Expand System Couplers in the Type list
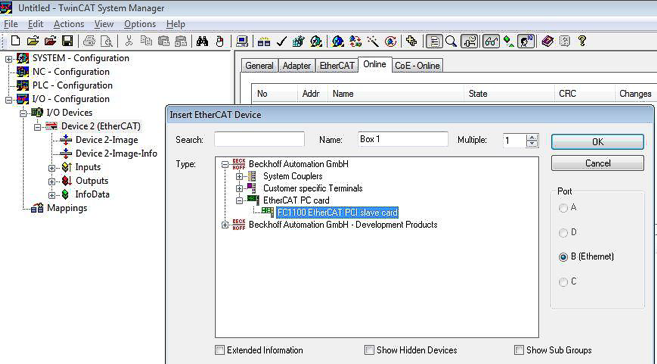Image resolution: width=657 pixels, height=364 pixels. (239, 176)
